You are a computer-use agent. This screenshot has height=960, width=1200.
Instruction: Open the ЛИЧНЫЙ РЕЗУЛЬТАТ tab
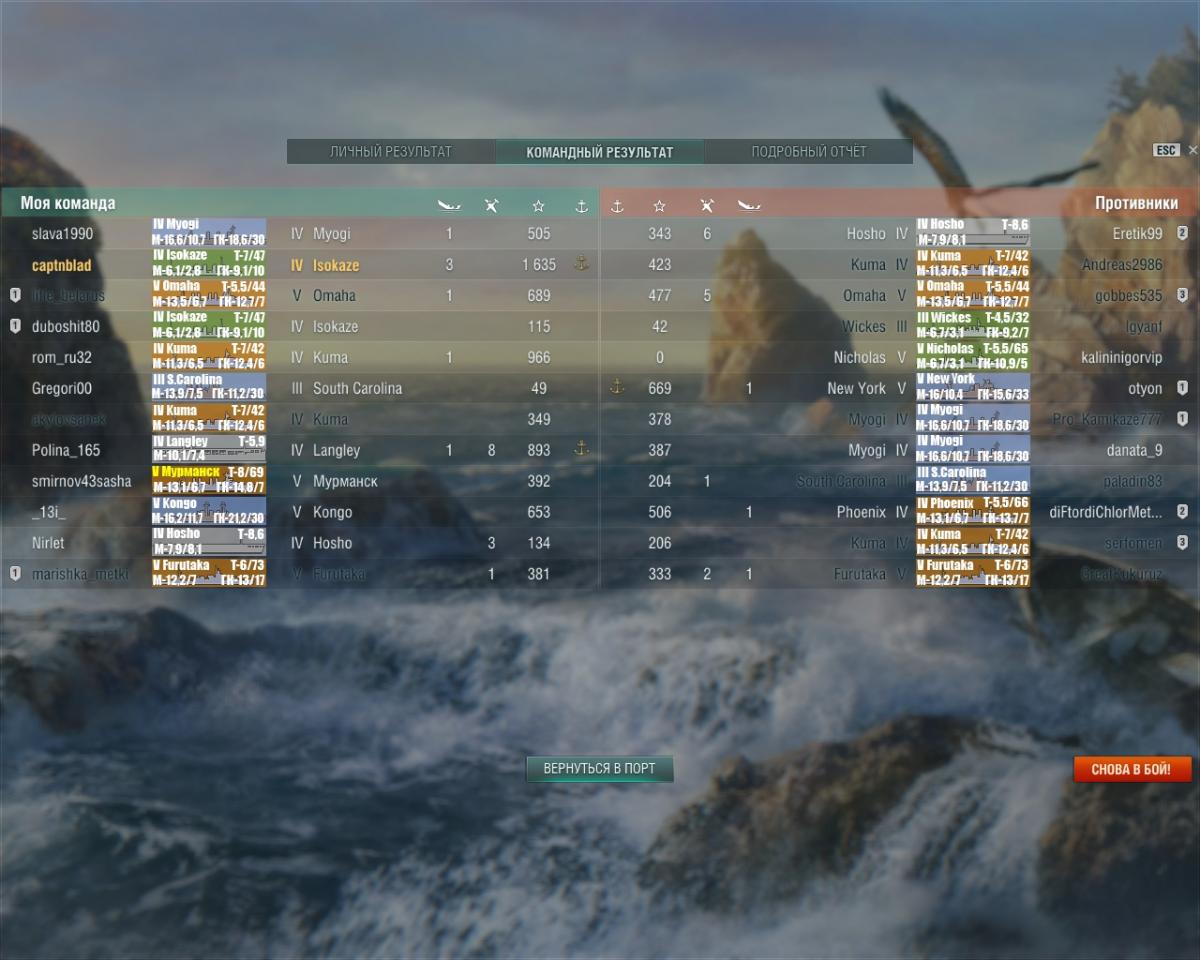(x=391, y=152)
